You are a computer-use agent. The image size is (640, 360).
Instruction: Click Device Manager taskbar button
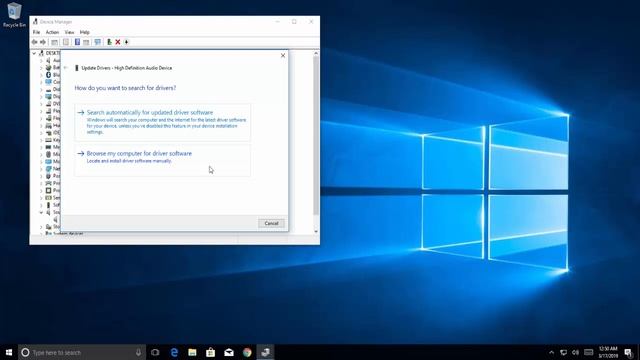coord(265,352)
